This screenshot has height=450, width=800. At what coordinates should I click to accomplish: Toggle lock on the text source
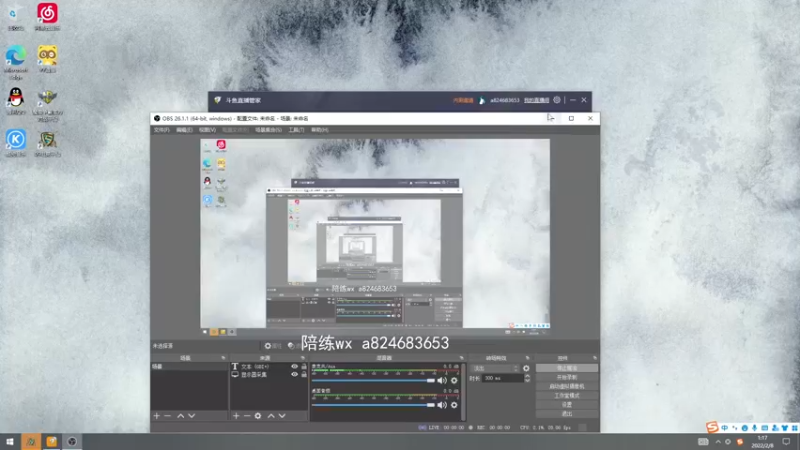point(304,366)
